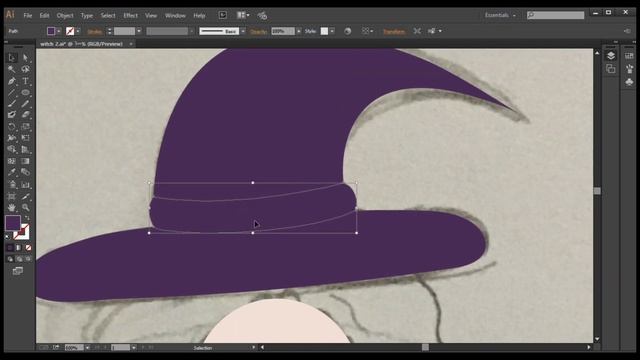Select the Perspective Grid tool
The image size is (640, 360).
(x=25, y=149)
